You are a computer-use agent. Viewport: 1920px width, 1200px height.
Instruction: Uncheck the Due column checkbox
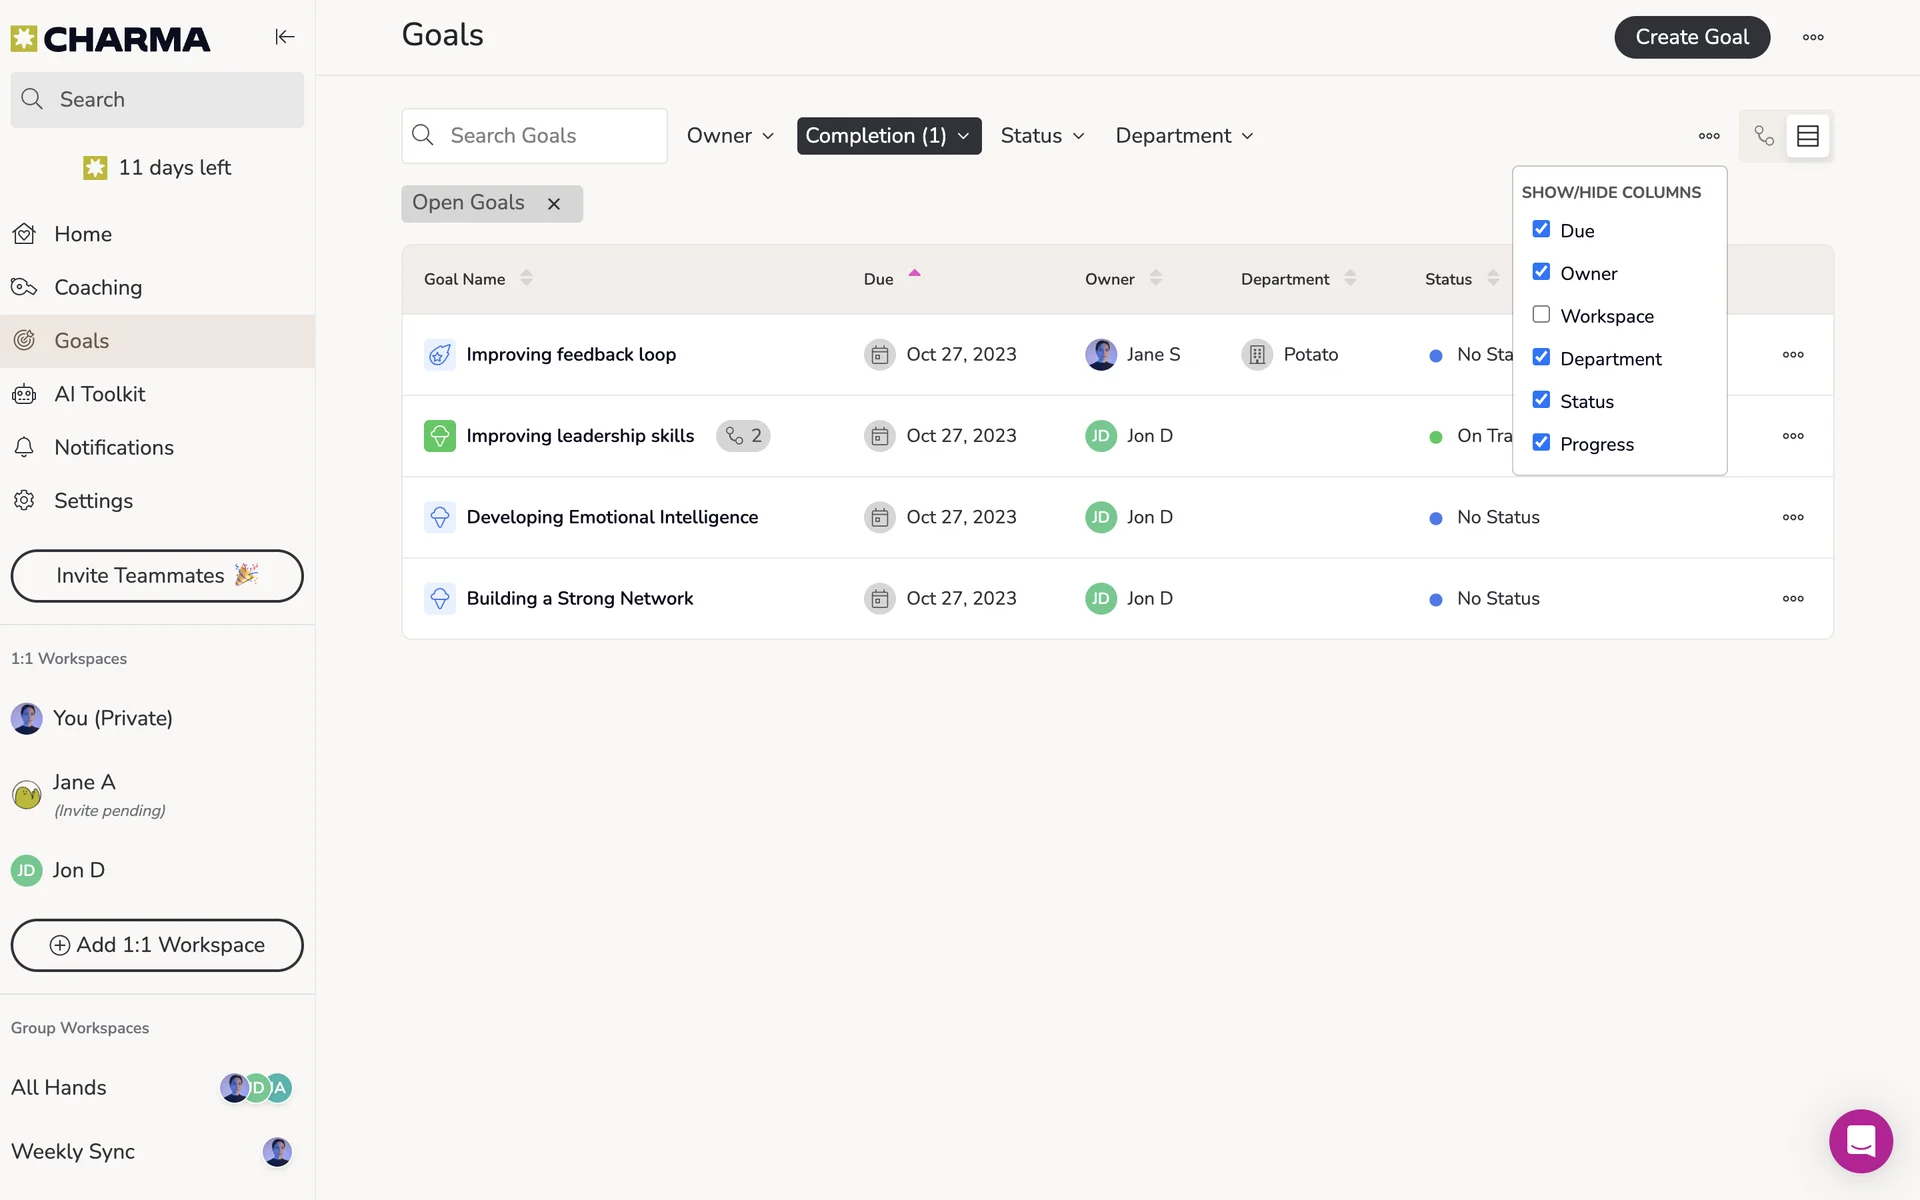[x=1541, y=230]
